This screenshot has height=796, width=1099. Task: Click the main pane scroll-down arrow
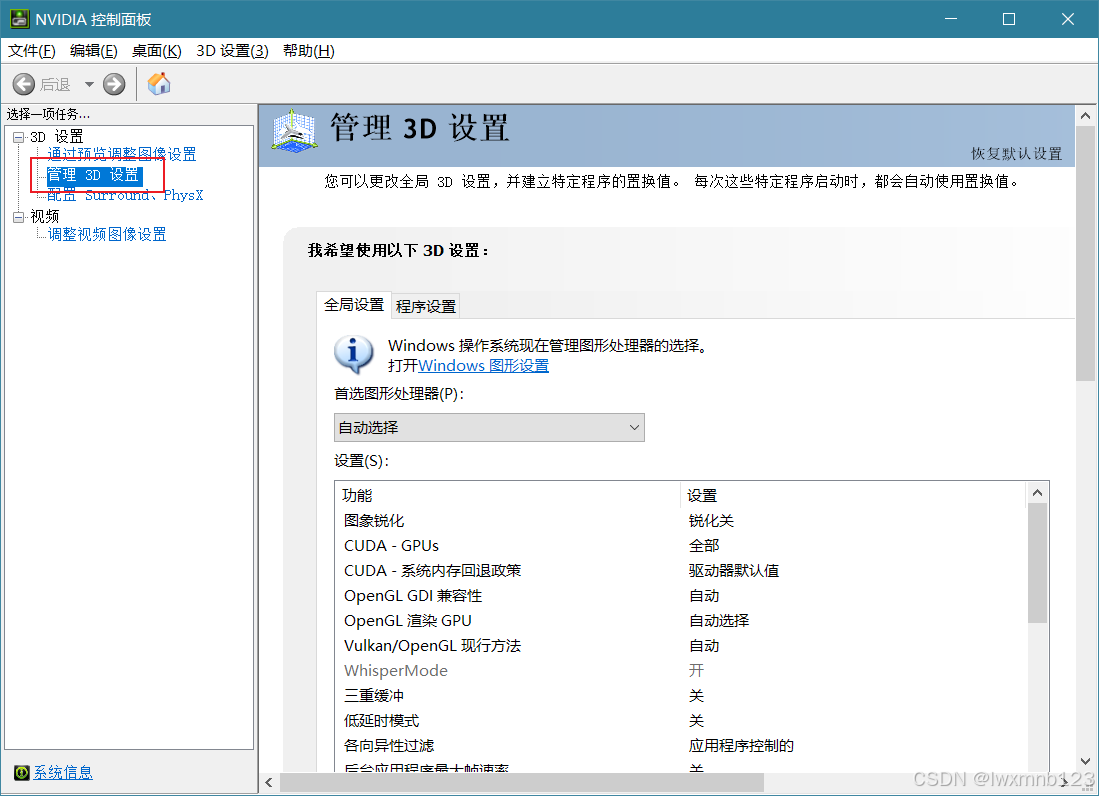pyautogui.click(x=1086, y=761)
